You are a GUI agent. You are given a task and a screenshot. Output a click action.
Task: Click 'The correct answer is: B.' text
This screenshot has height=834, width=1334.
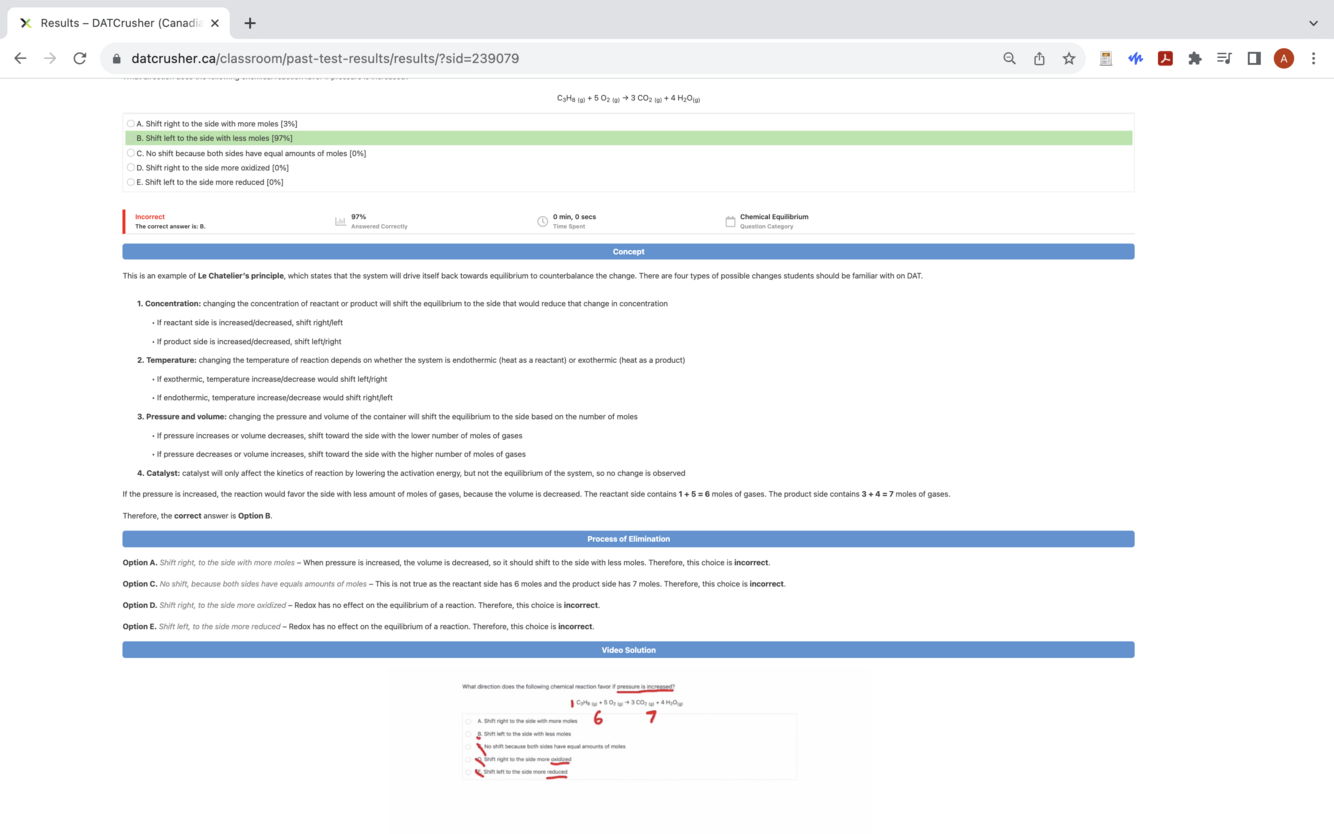[x=170, y=227]
